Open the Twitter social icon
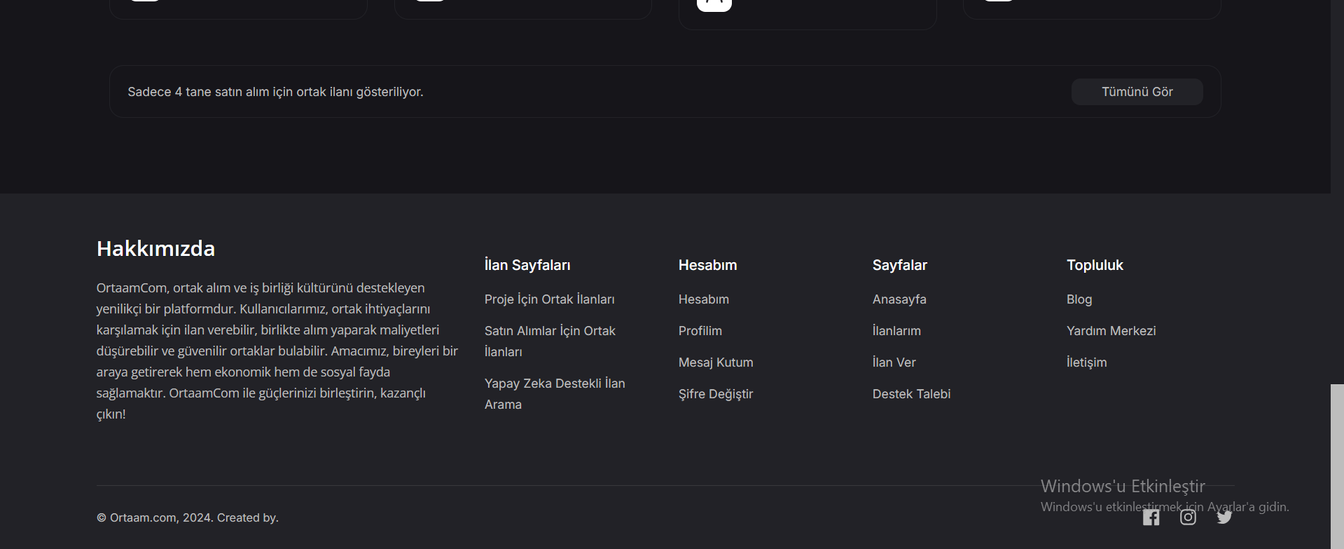Screen dimensions: 1344x549 pos(1224,517)
